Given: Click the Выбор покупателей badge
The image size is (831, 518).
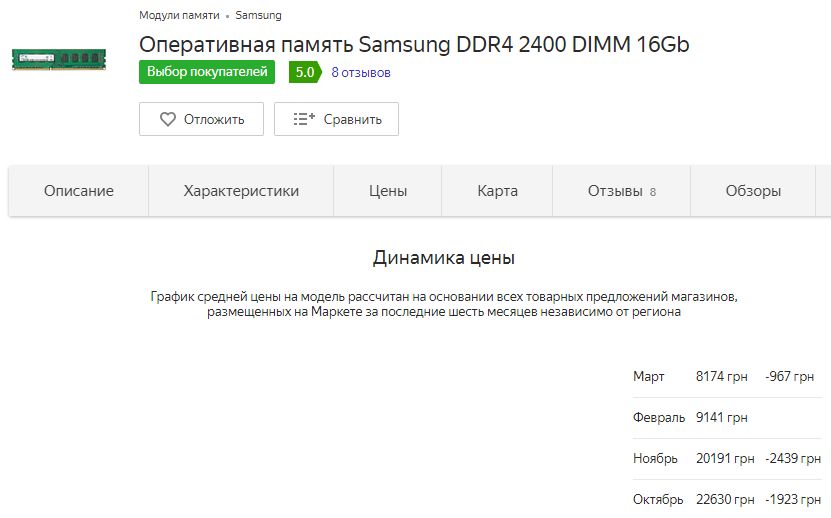Looking at the screenshot, I should (207, 72).
